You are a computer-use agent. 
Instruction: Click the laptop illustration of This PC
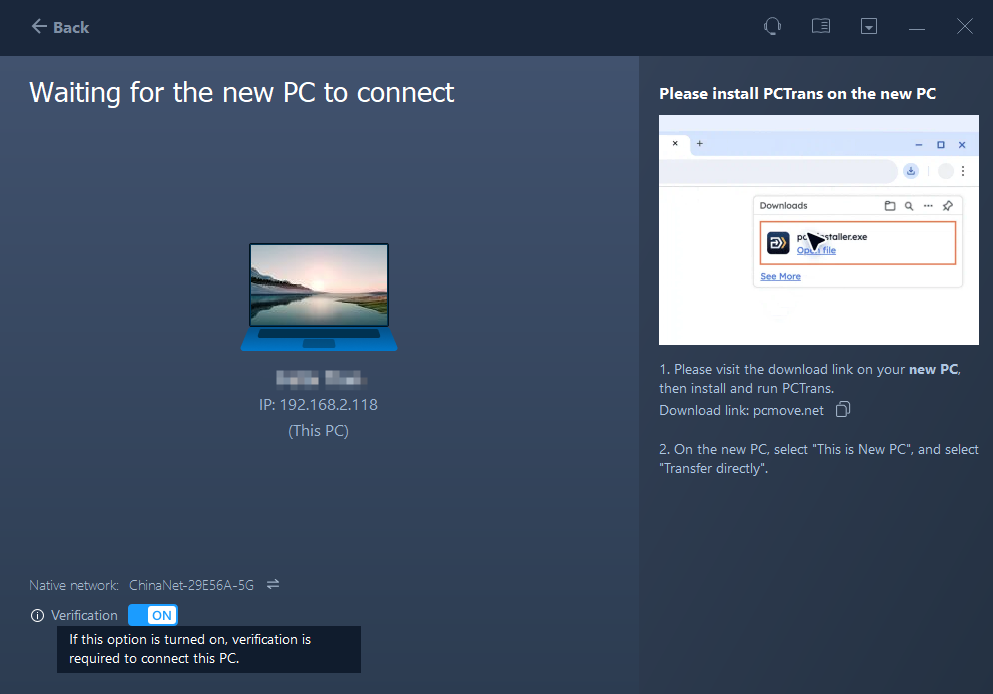pyautogui.click(x=319, y=297)
